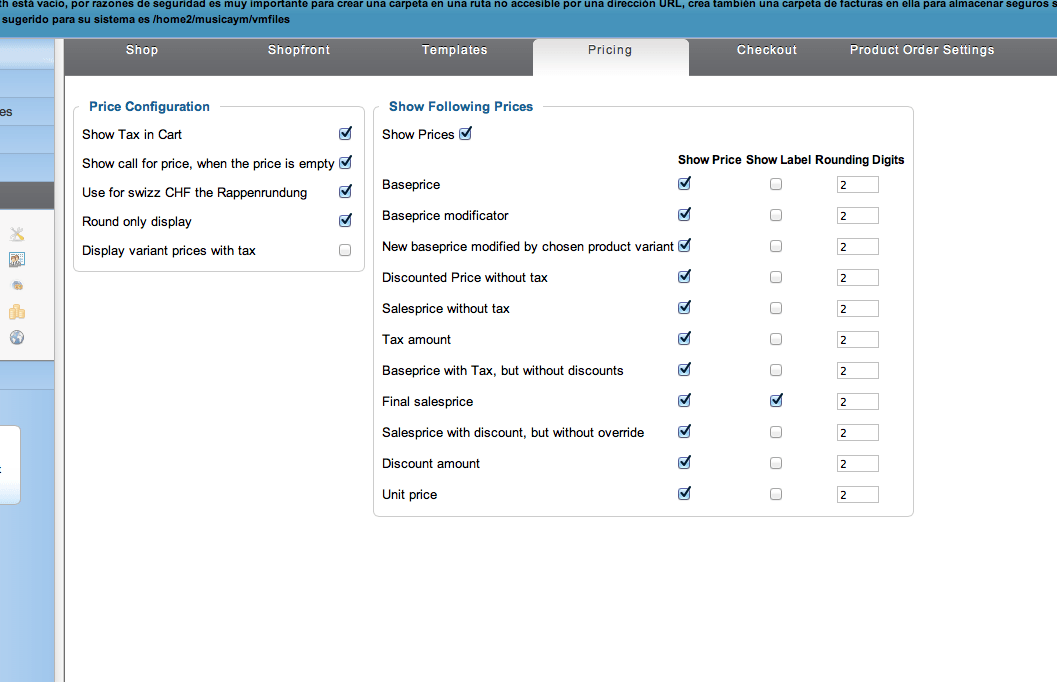This screenshot has height=682, width=1057.
Task: Enable Display variant prices with tax
Action: tap(345, 250)
